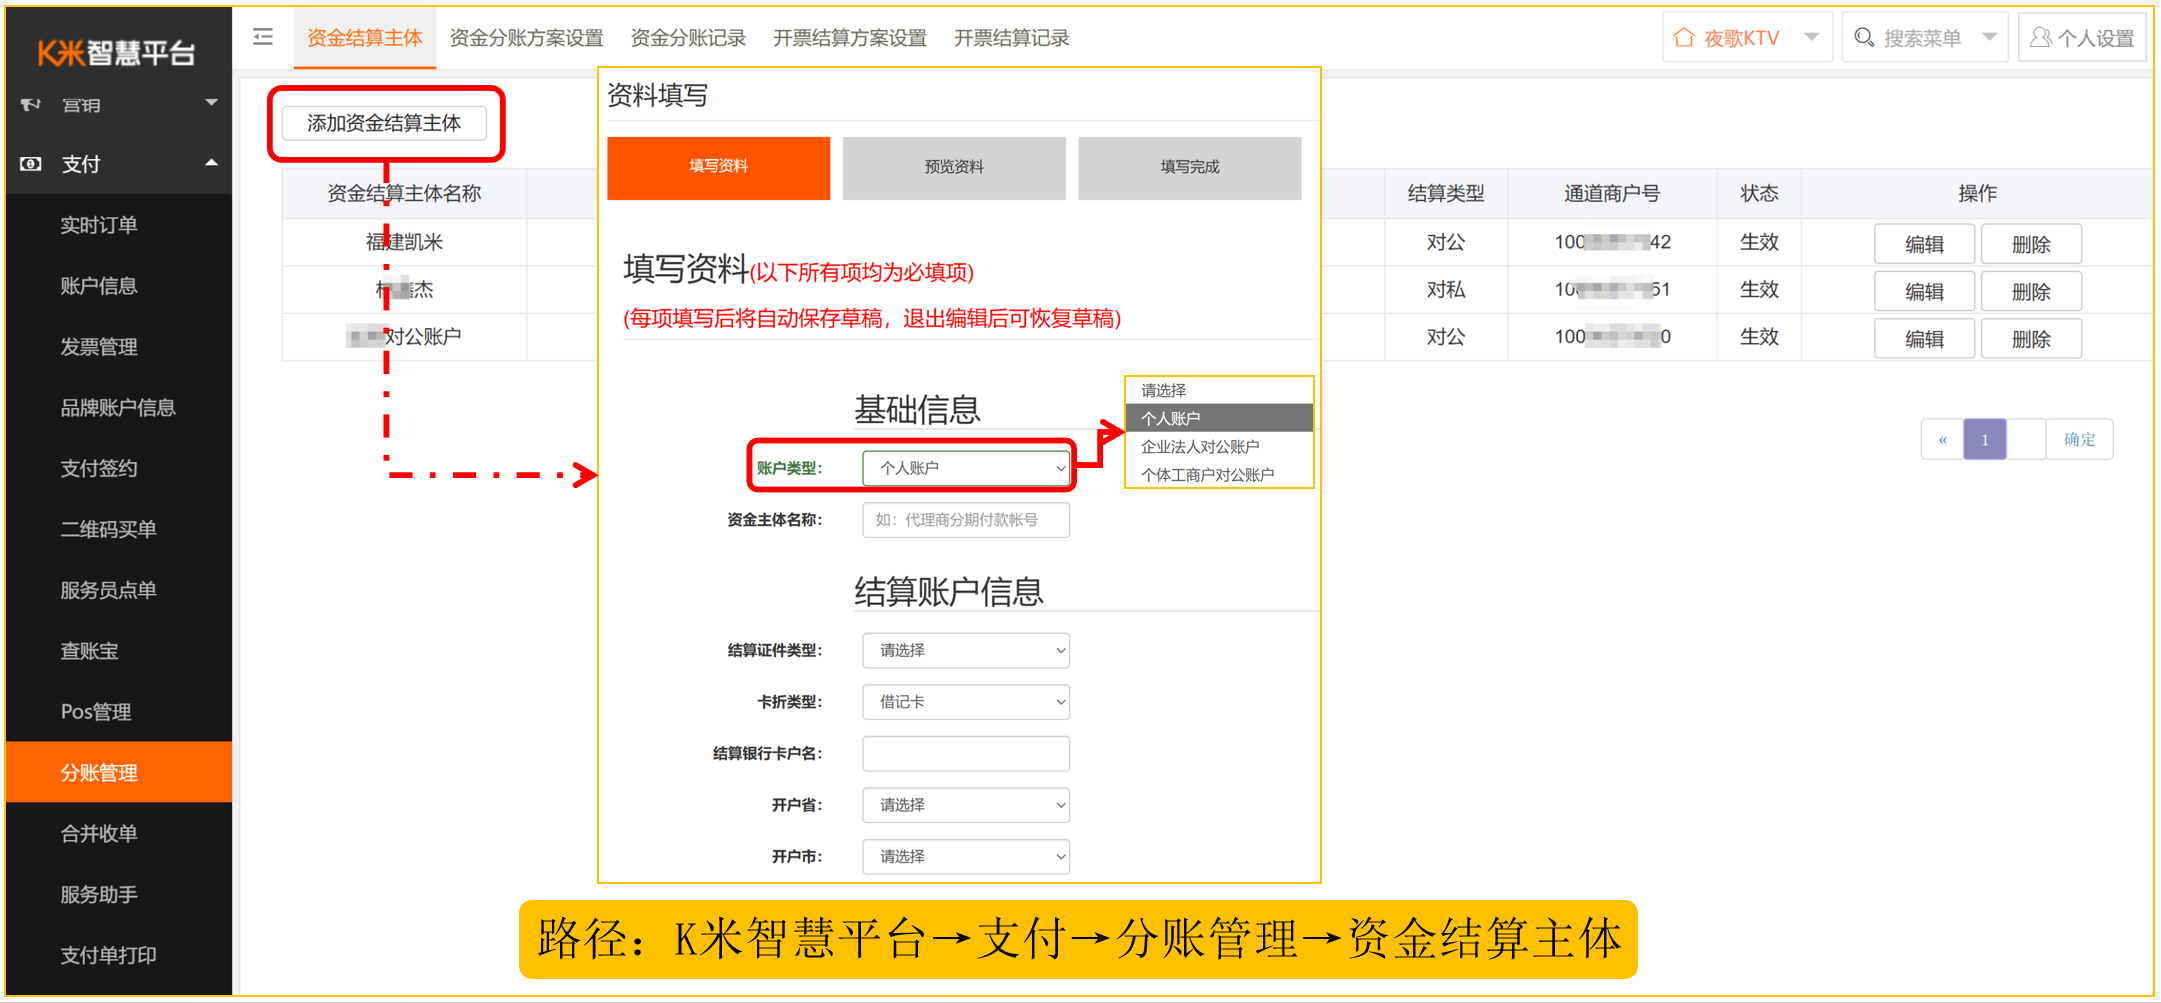
Task: Expand the 夜歌KTV store dropdown arrow
Action: tap(1811, 38)
